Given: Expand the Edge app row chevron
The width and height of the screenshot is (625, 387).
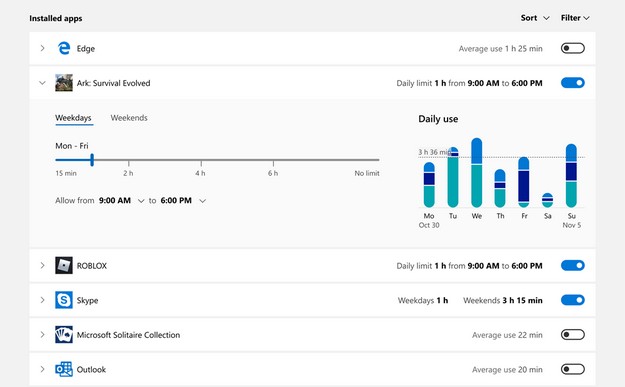Looking at the screenshot, I should point(42,48).
